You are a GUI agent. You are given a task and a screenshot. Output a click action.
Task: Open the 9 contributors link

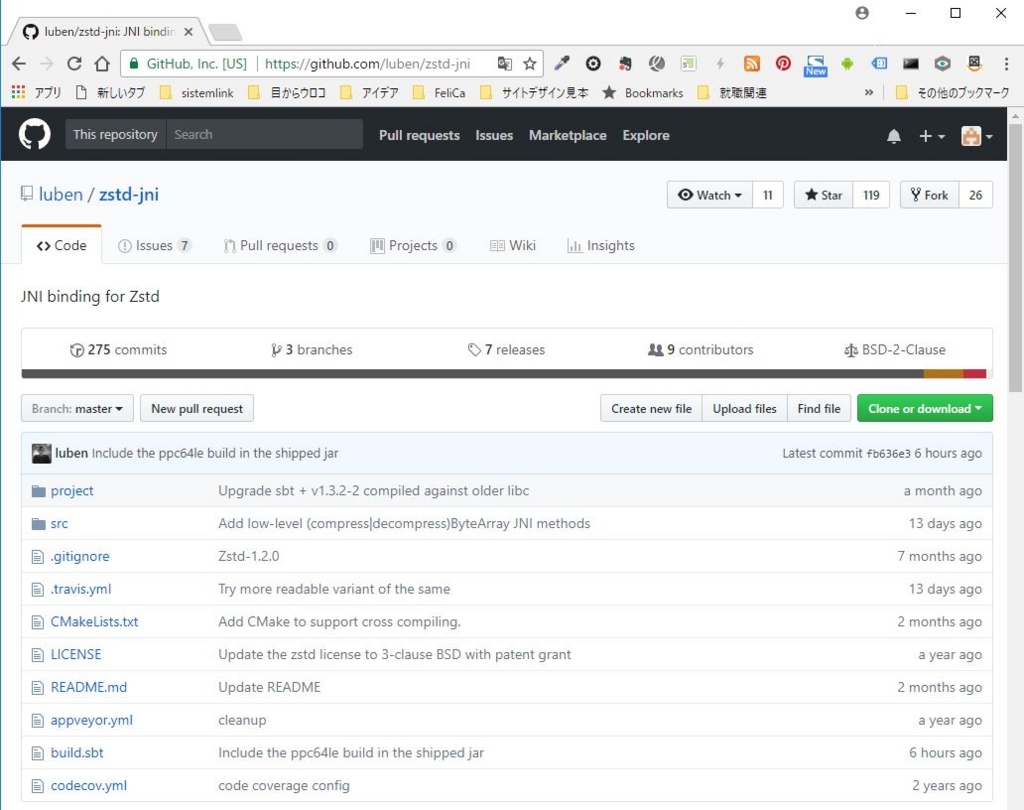(x=700, y=350)
